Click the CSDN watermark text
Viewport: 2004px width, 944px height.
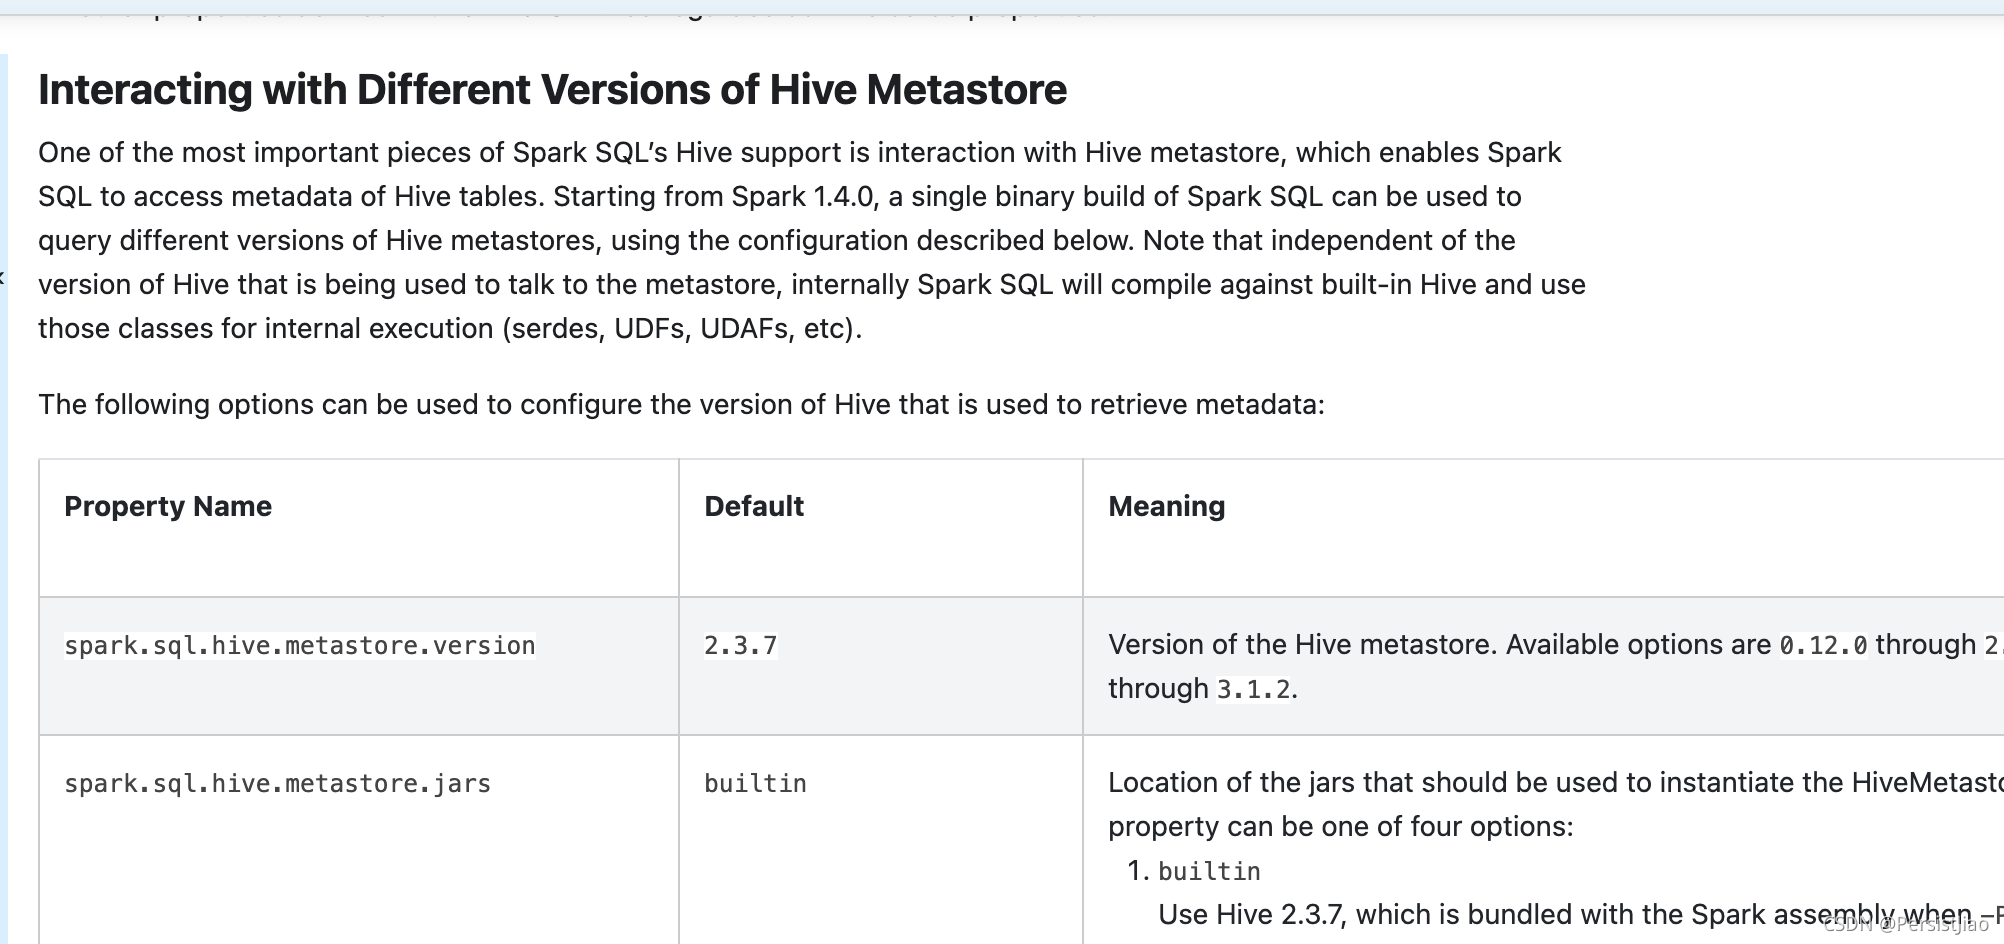click(x=1906, y=925)
